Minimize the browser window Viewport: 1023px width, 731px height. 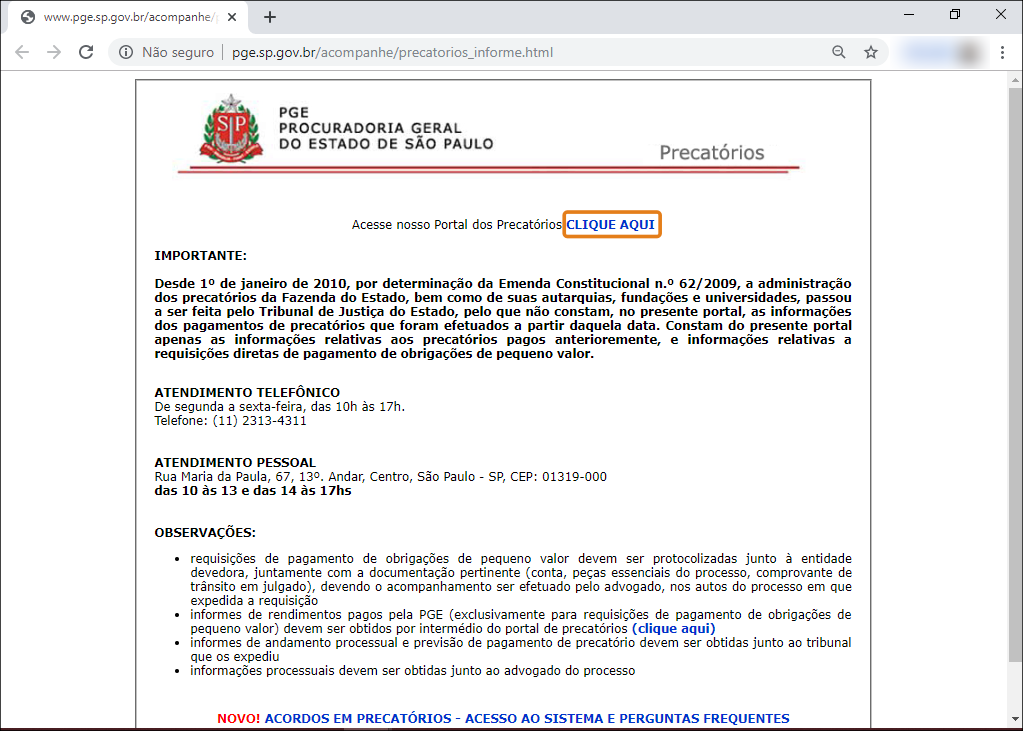909,14
